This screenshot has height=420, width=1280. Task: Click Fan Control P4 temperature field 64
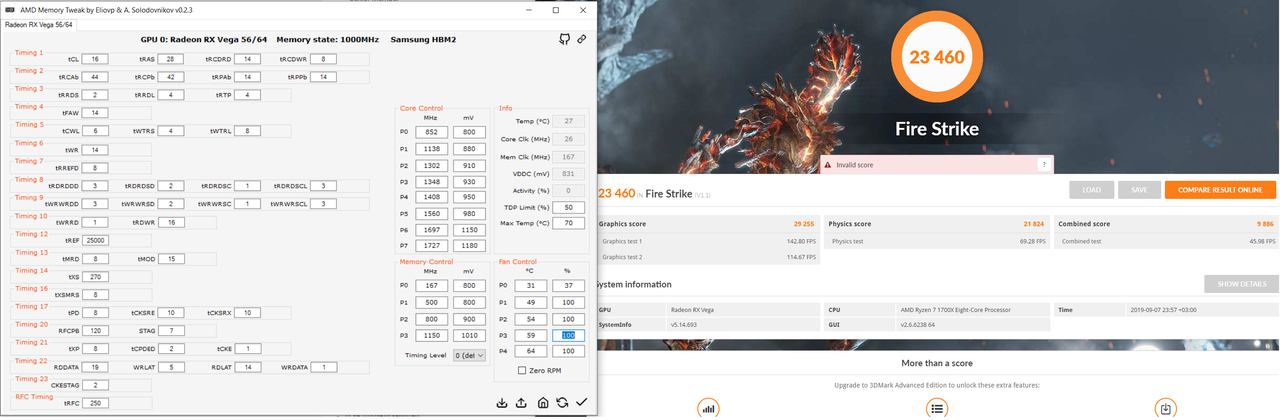[x=530, y=351]
